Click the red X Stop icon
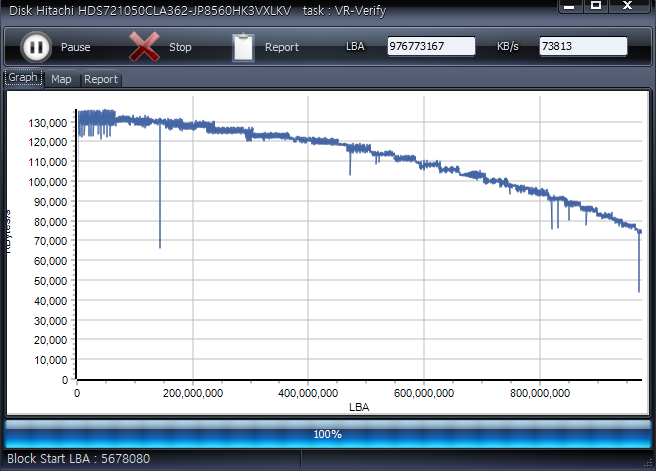656x471 pixels. pos(144,47)
